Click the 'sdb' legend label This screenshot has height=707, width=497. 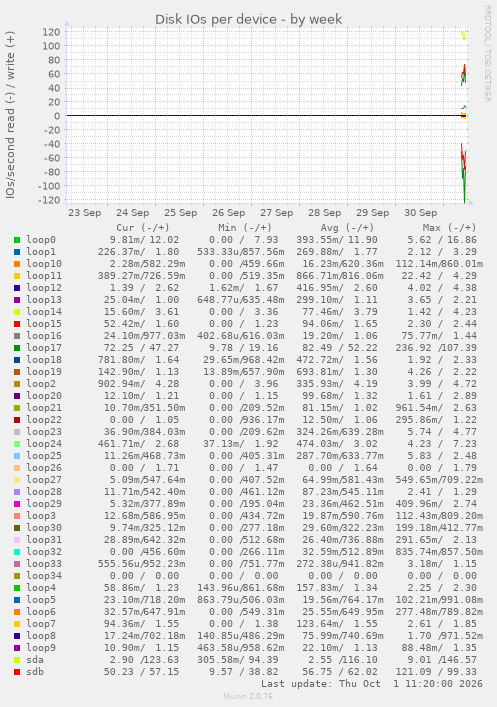point(35,672)
